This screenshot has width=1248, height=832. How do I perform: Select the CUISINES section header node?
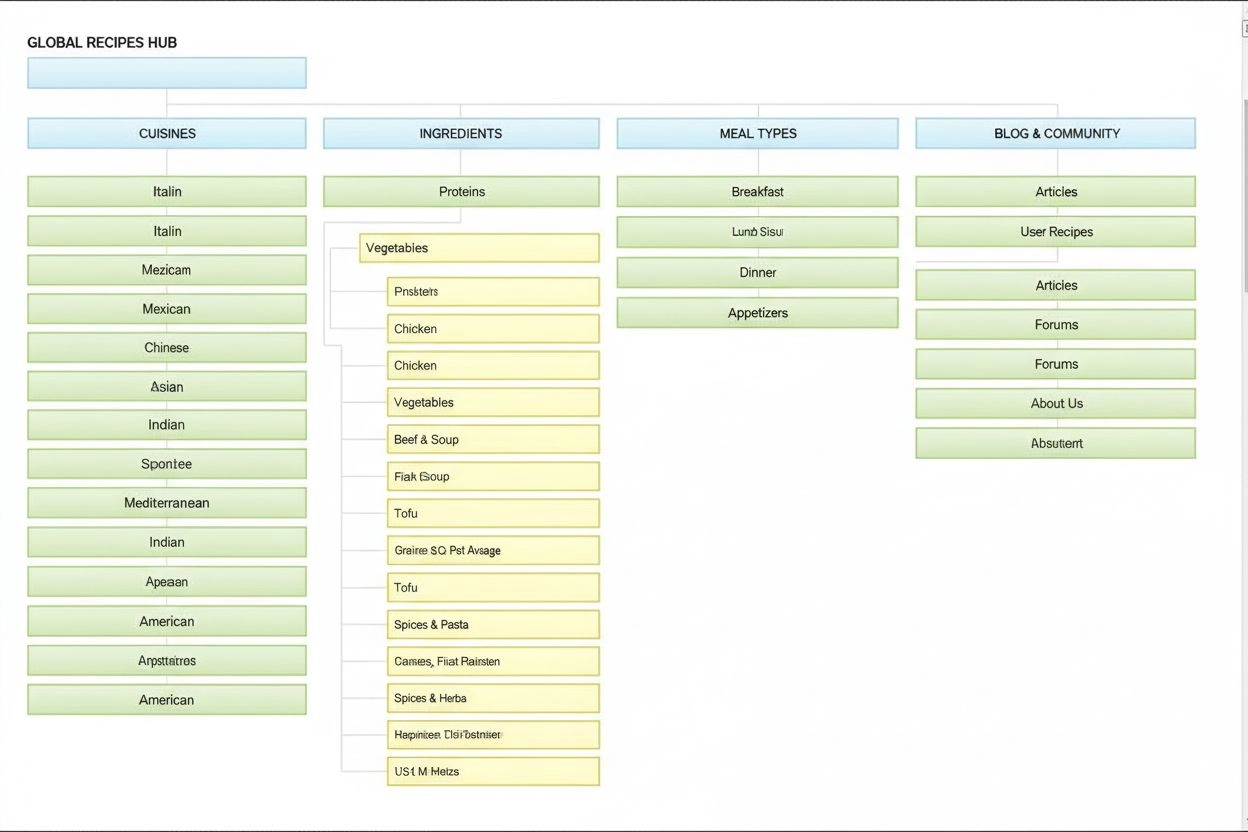[x=166, y=133]
